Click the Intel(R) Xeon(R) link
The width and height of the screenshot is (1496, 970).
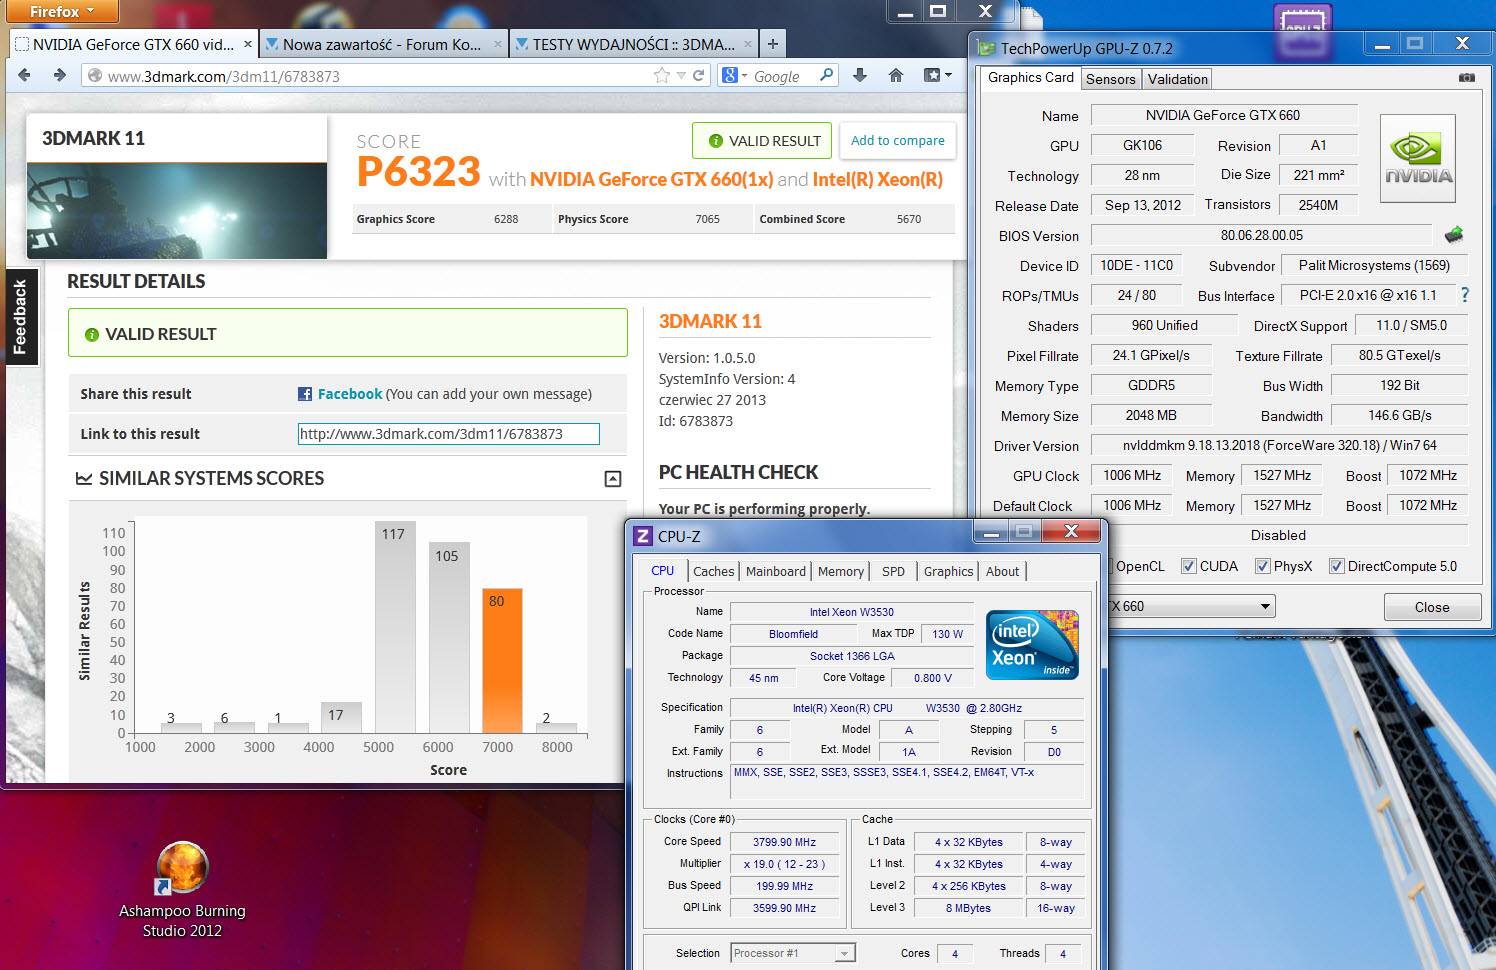(x=878, y=179)
